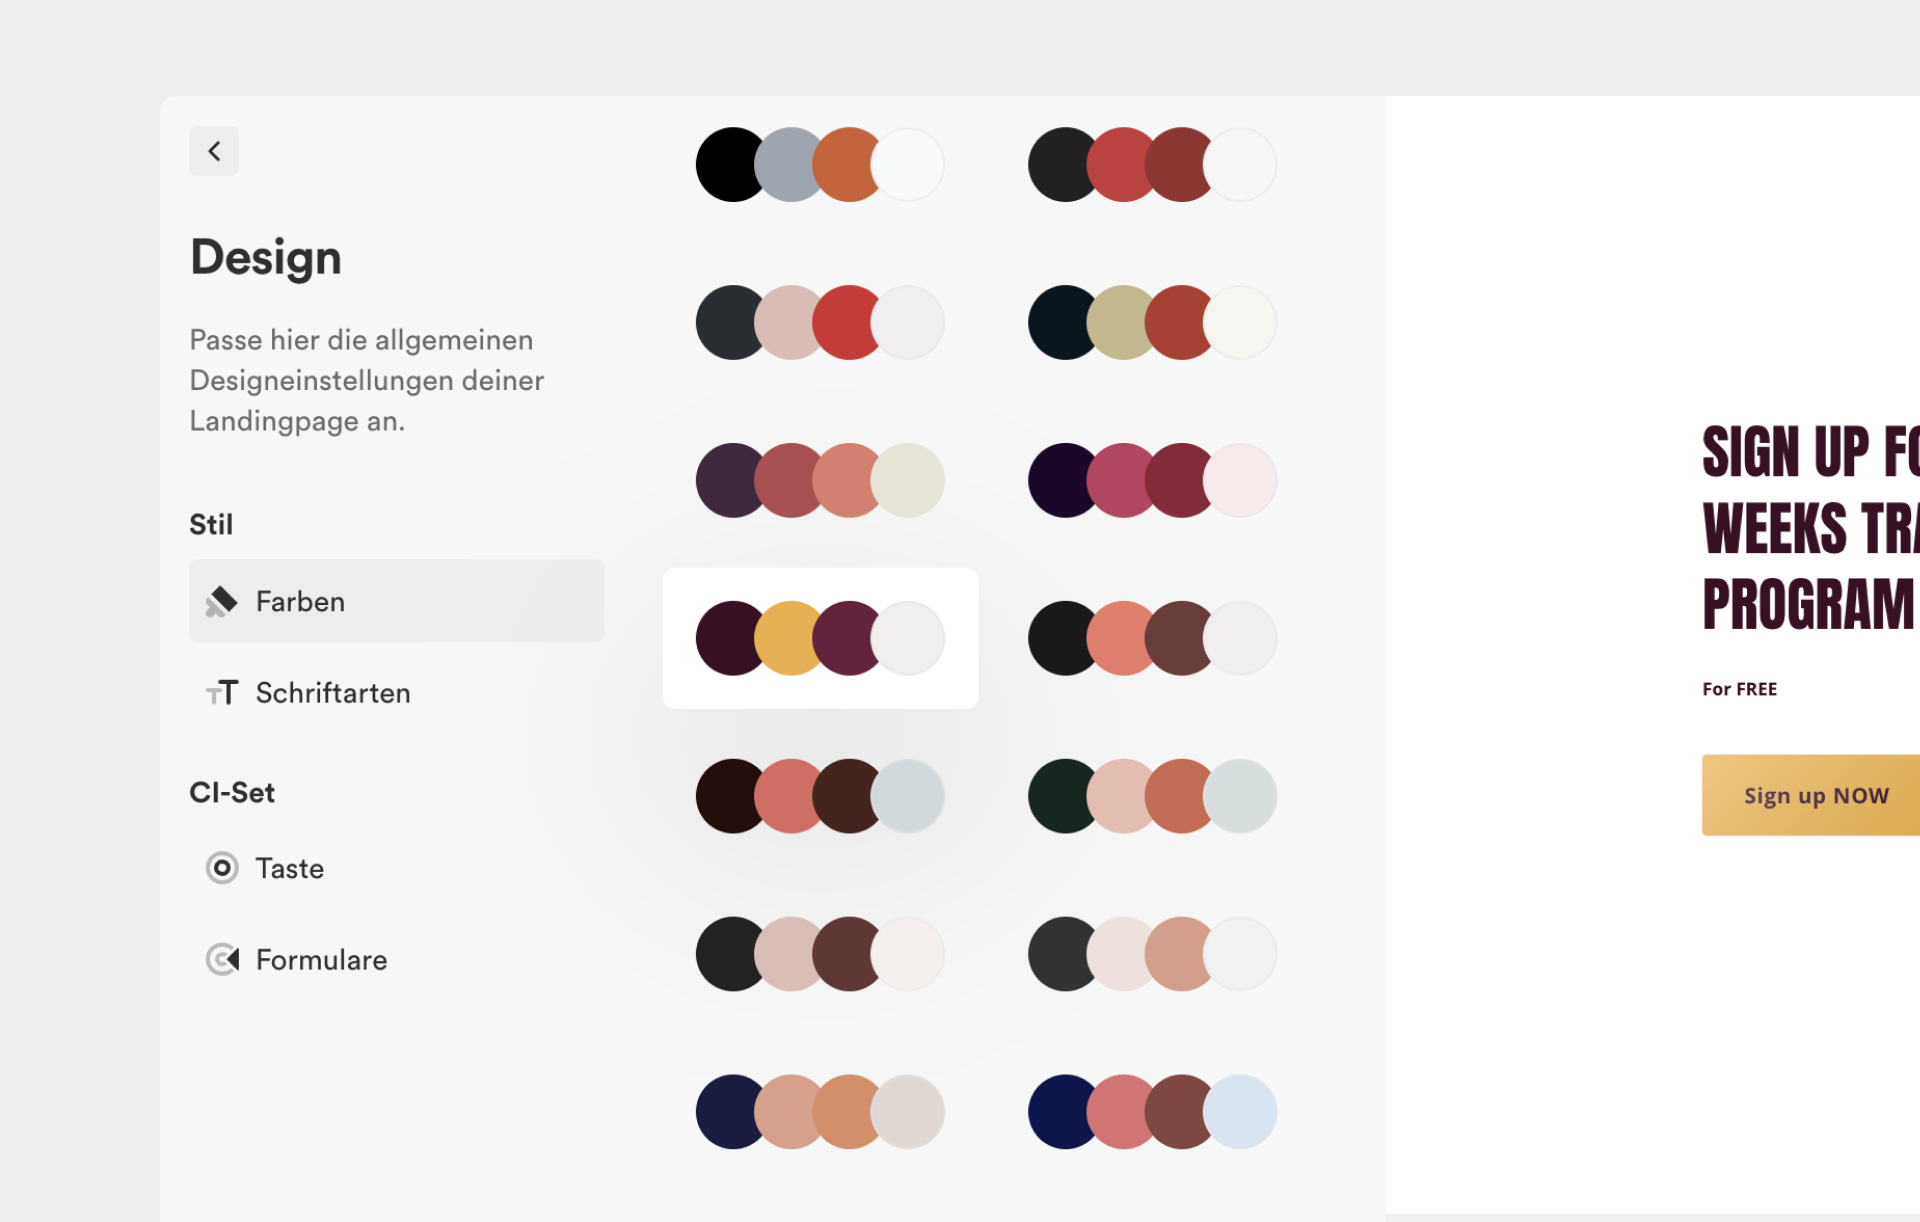The width and height of the screenshot is (1920, 1222).
Task: Click the back arrow at top left
Action: pyautogui.click(x=213, y=150)
